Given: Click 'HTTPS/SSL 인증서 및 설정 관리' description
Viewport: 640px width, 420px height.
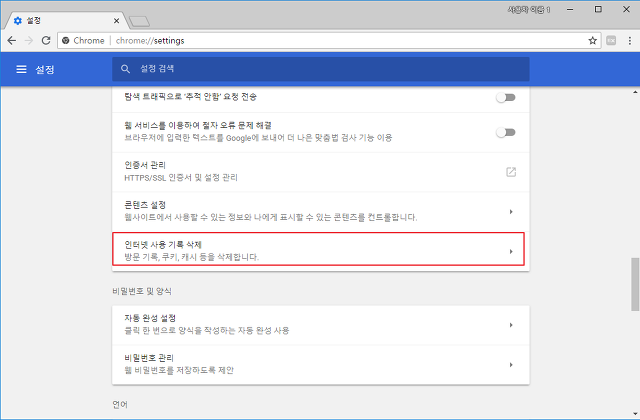Looking at the screenshot, I should [181, 178].
